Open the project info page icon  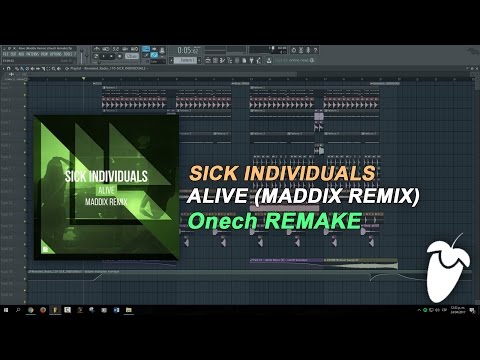244,60
